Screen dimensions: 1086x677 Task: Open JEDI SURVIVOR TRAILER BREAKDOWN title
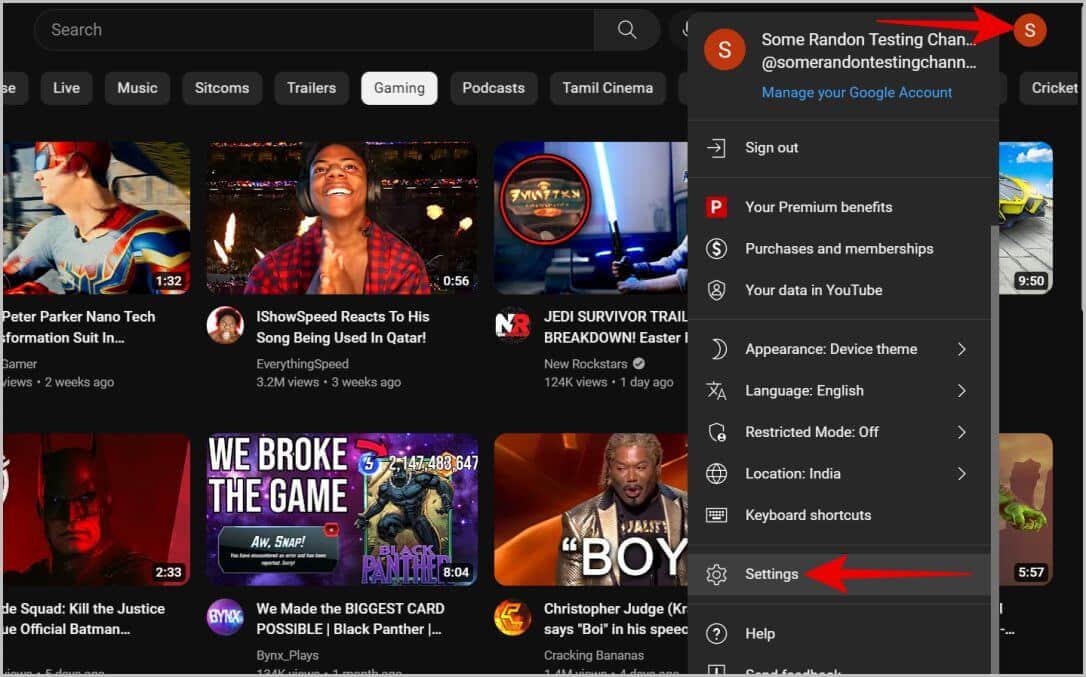616,327
